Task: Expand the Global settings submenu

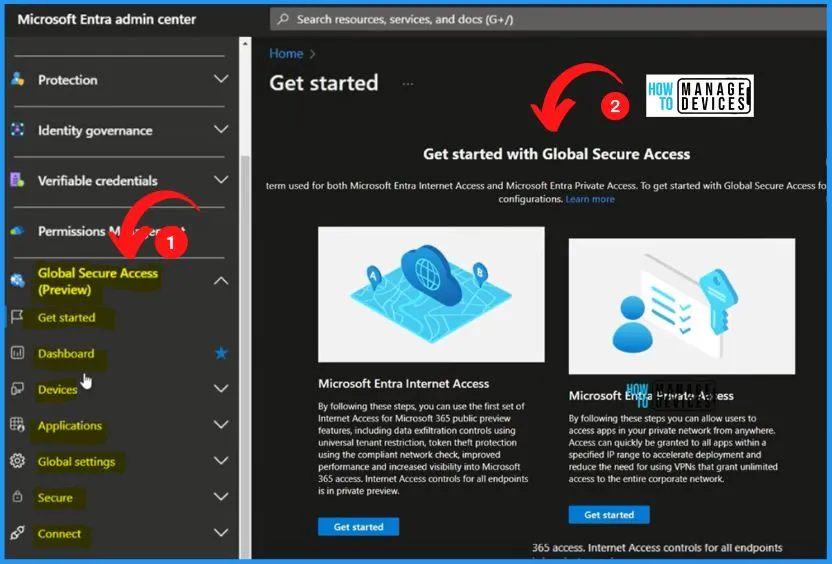Action: coord(221,461)
